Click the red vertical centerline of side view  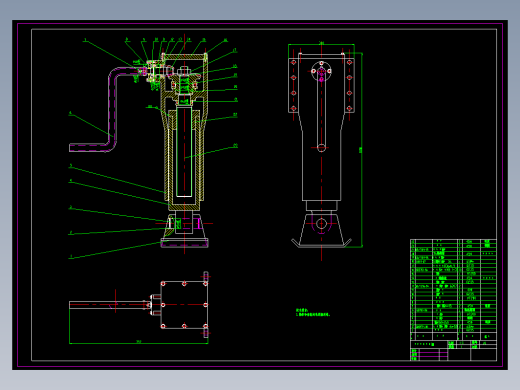coord(321,152)
